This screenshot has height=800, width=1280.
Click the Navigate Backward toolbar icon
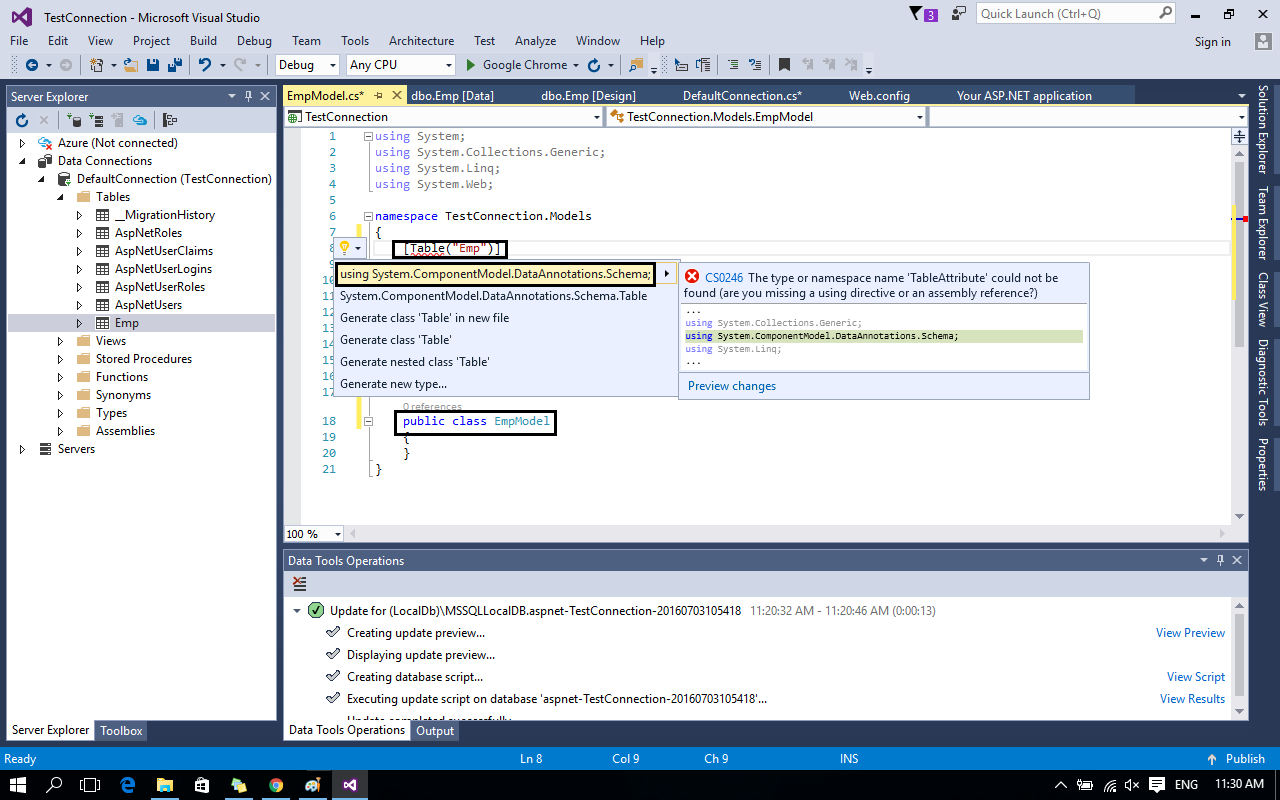[31, 65]
